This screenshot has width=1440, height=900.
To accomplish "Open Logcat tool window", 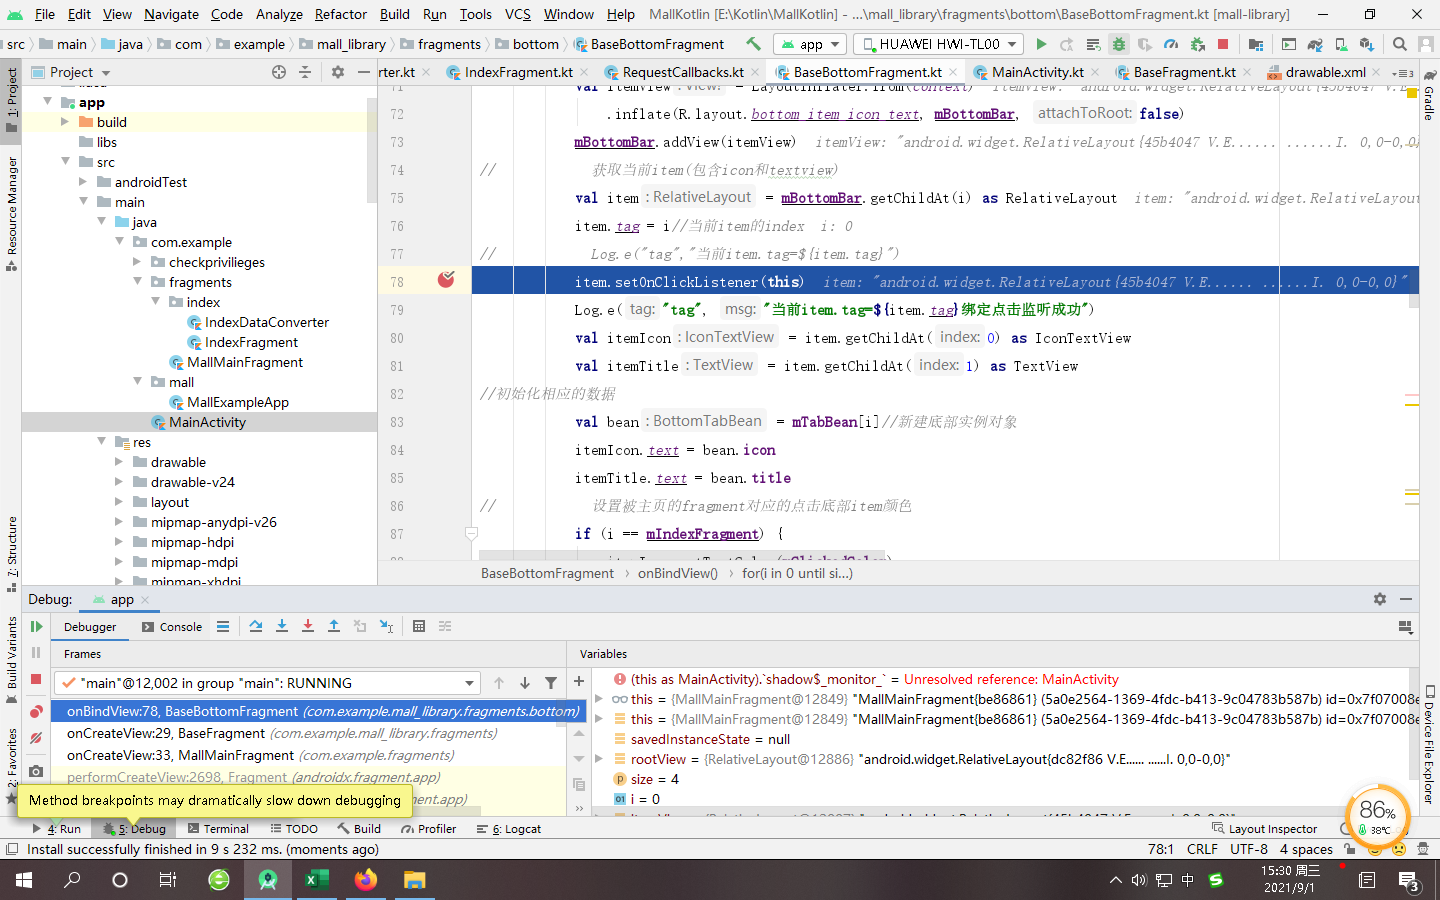I will pos(509,829).
